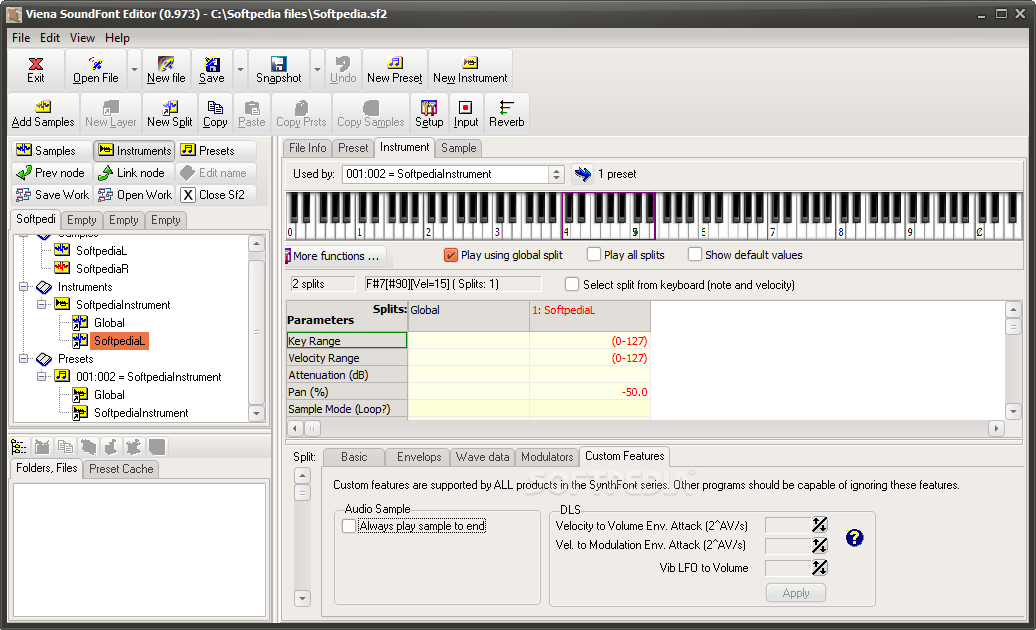Click the blue arrow next to 1 preset

(x=582, y=174)
